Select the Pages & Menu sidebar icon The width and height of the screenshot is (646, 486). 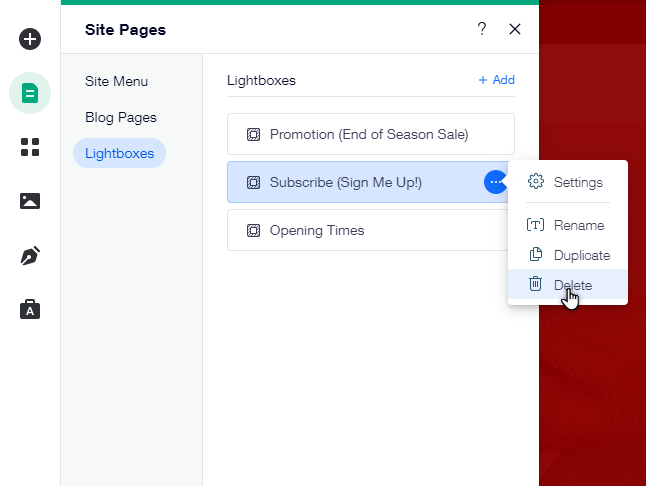click(30, 93)
